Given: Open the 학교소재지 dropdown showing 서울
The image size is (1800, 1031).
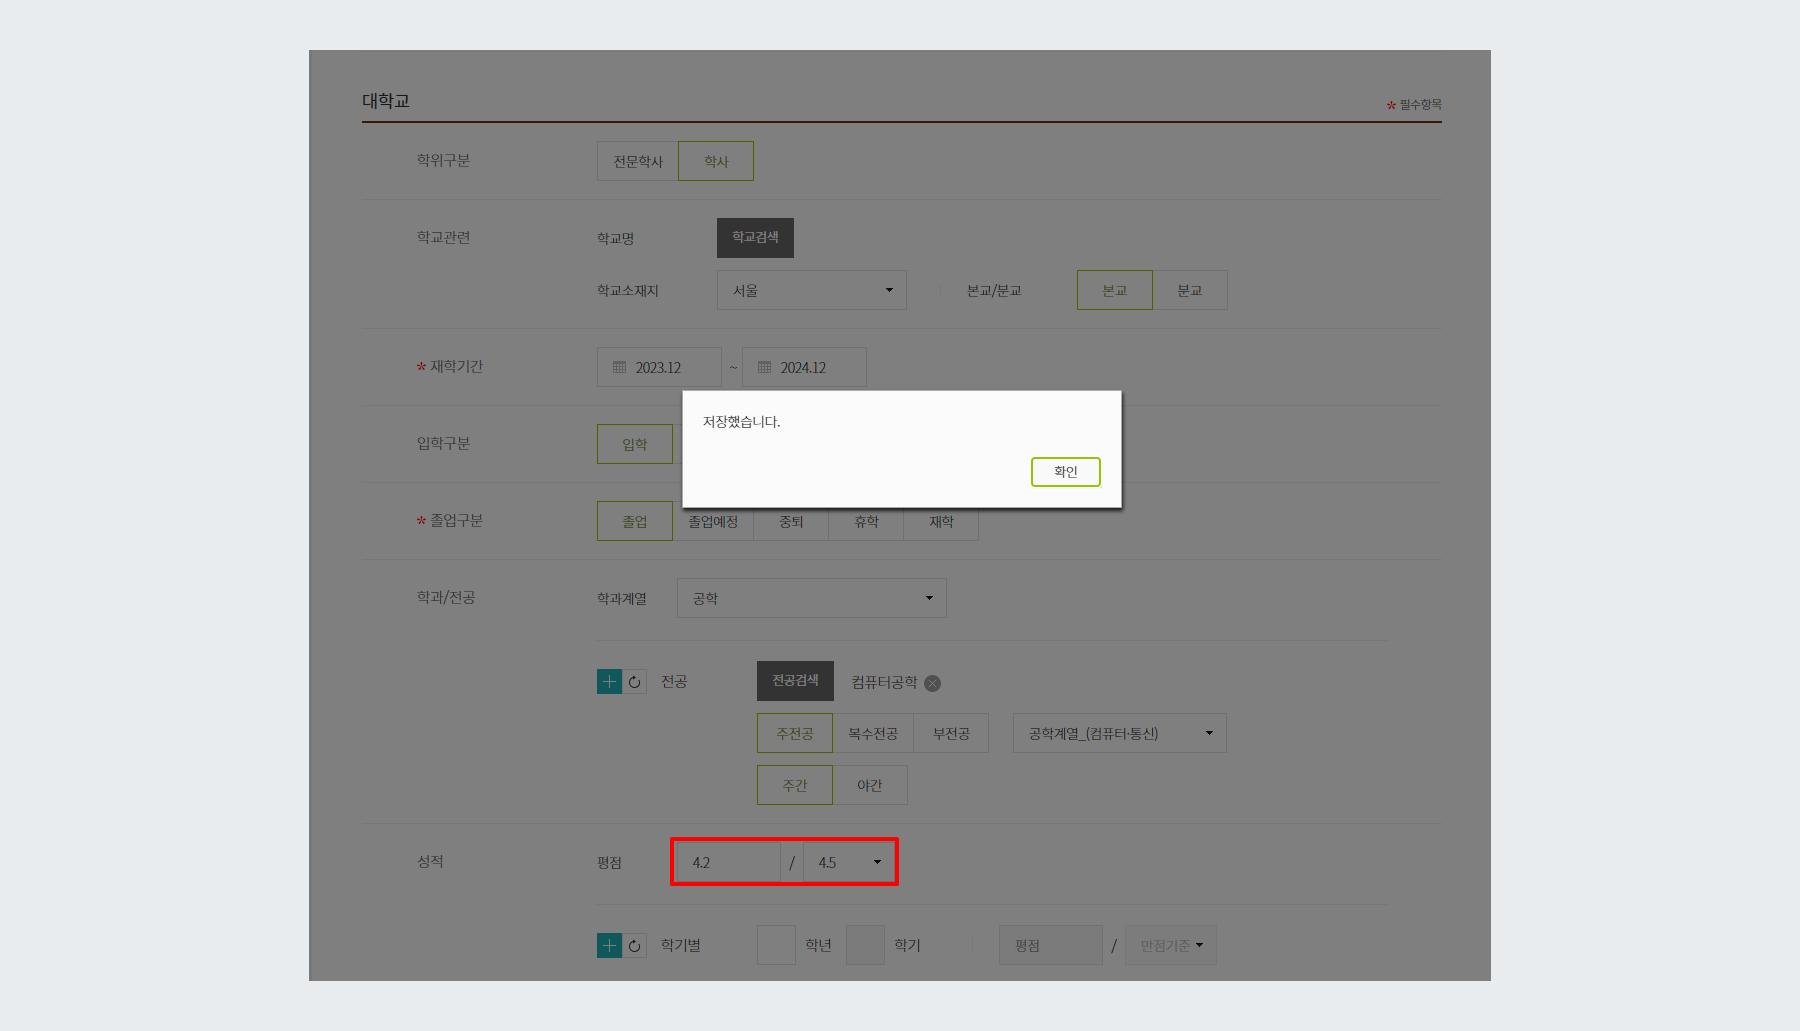Looking at the screenshot, I should pos(812,290).
